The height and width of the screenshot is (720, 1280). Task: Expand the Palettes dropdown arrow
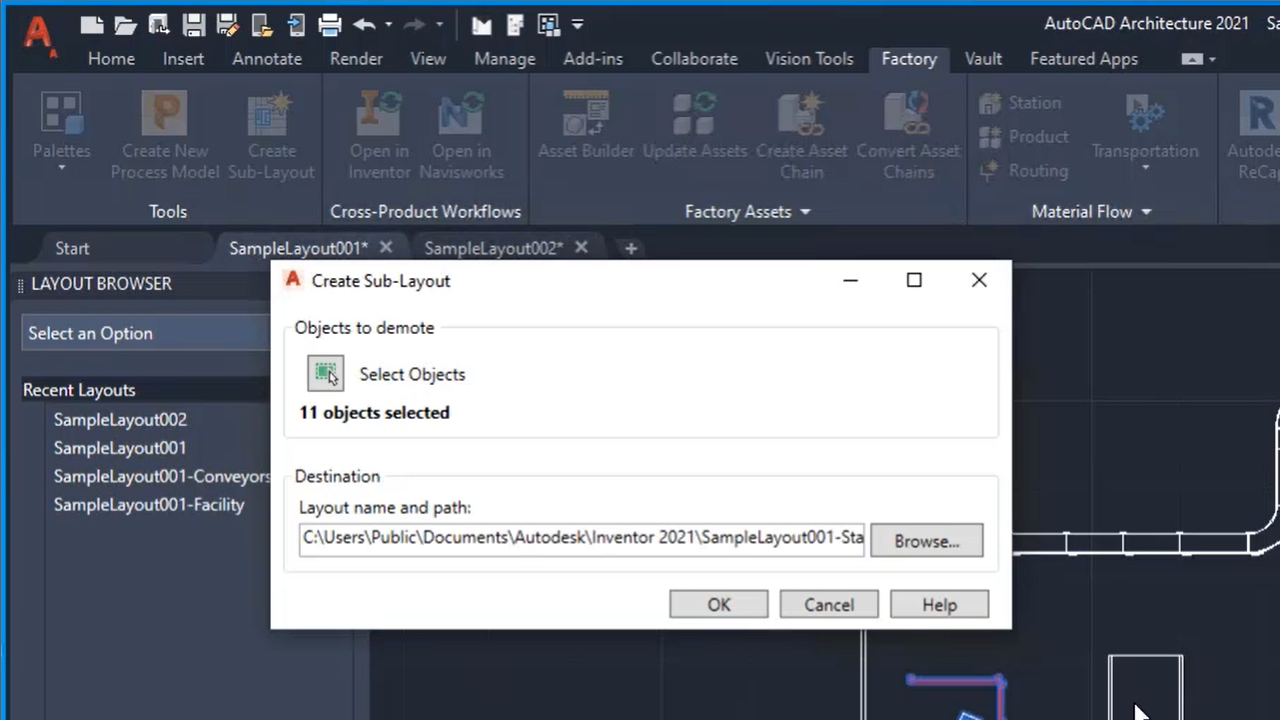(x=61, y=169)
